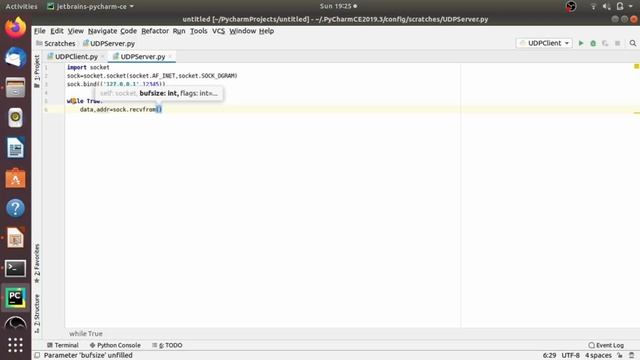Click the Sun 19:25 clock
640x360 pixels.
tap(338, 6)
